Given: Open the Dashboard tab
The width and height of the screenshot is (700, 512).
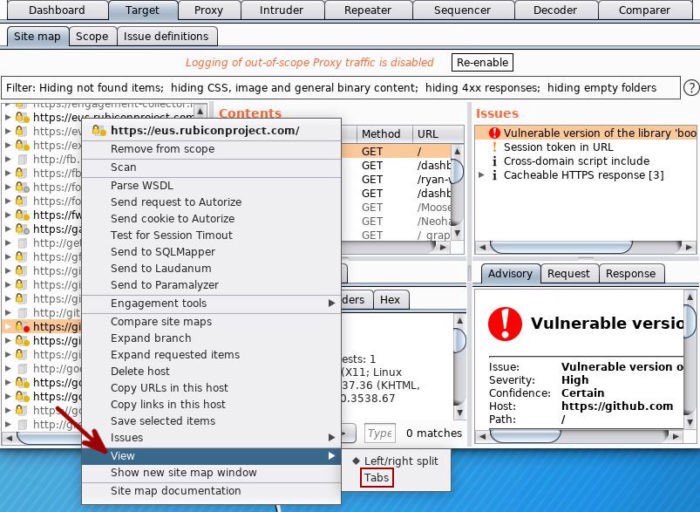Looking at the screenshot, I should click(x=57, y=10).
